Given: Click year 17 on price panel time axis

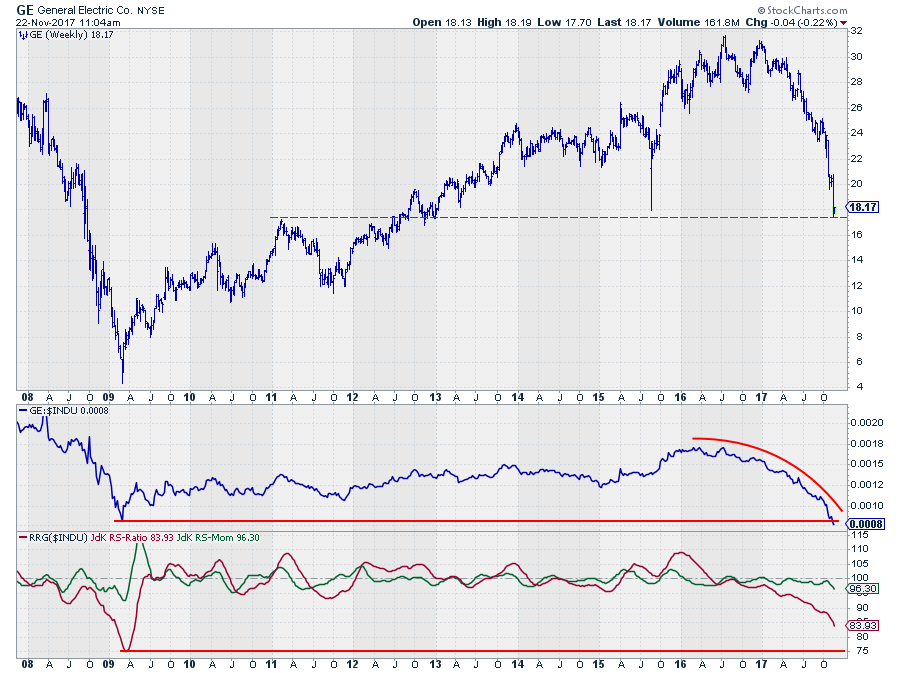Looking at the screenshot, I should click(x=761, y=397).
